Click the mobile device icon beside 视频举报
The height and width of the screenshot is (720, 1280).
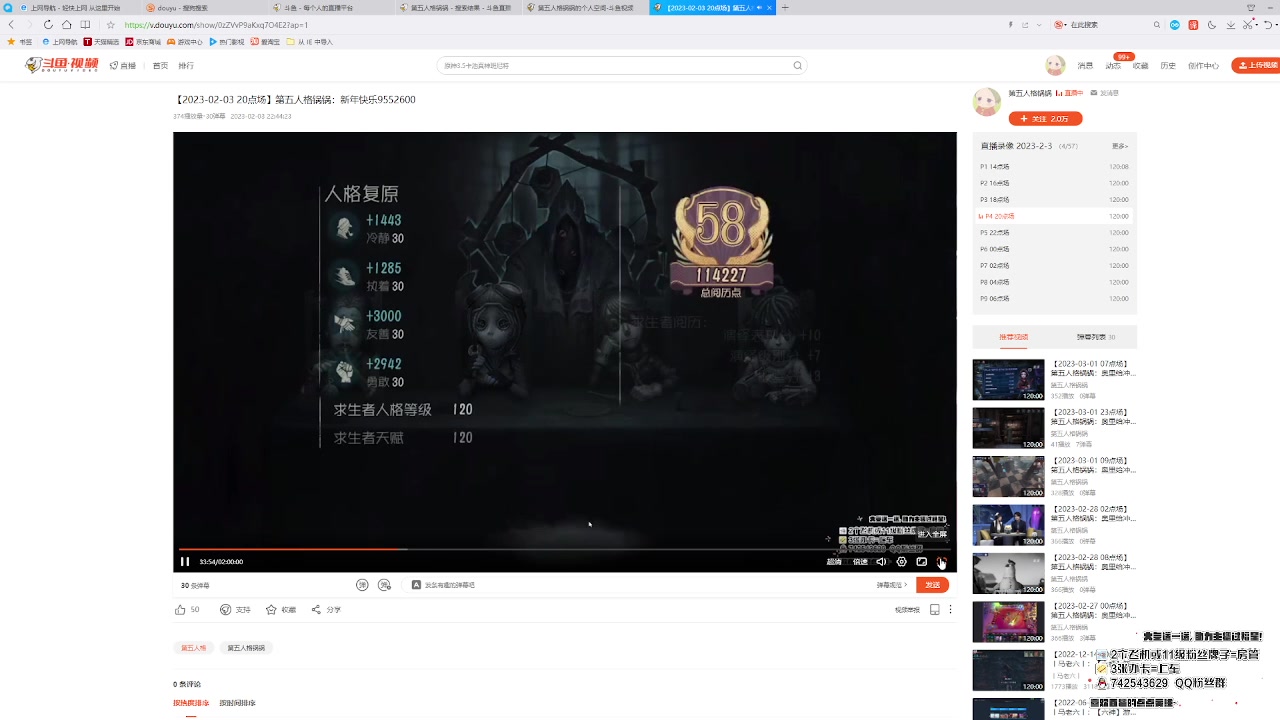click(x=934, y=609)
